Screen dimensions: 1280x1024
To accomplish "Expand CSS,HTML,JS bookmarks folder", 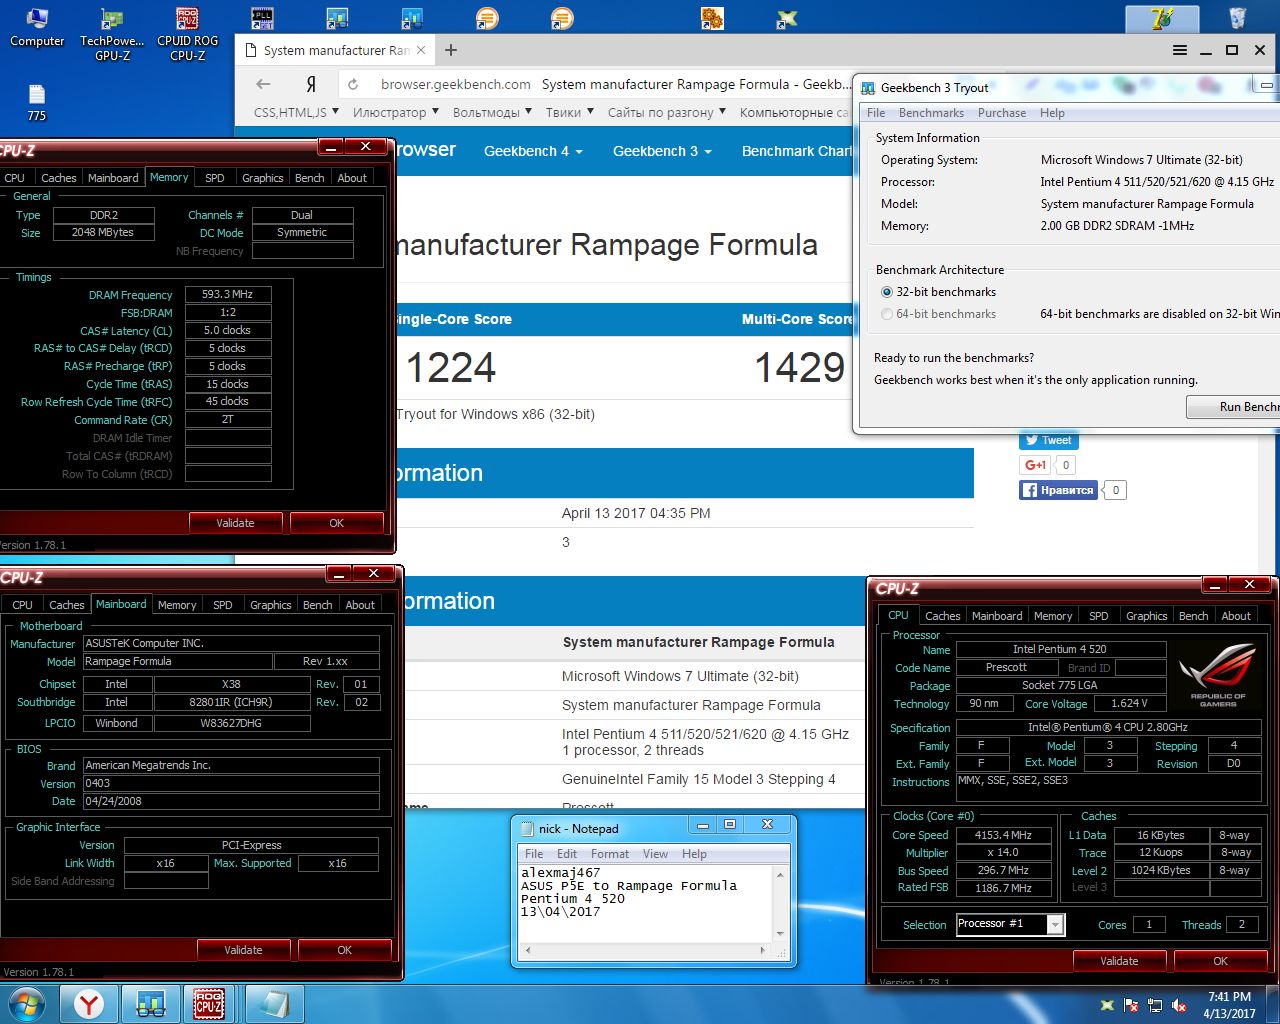I will click(296, 112).
